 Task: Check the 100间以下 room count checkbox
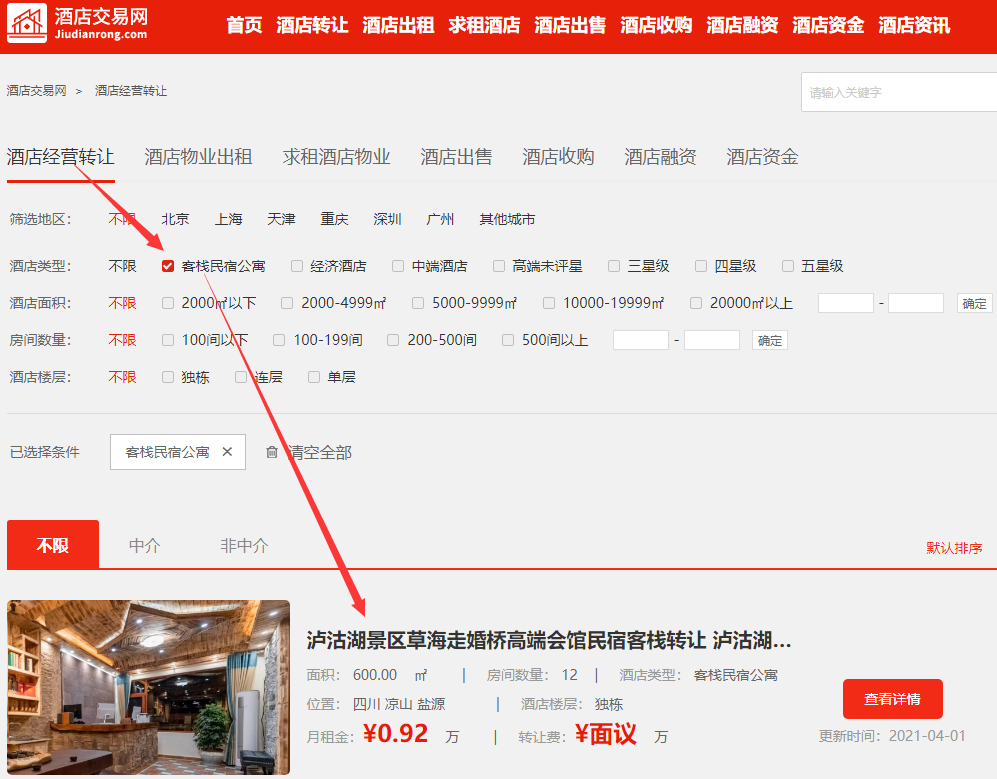click(x=168, y=340)
